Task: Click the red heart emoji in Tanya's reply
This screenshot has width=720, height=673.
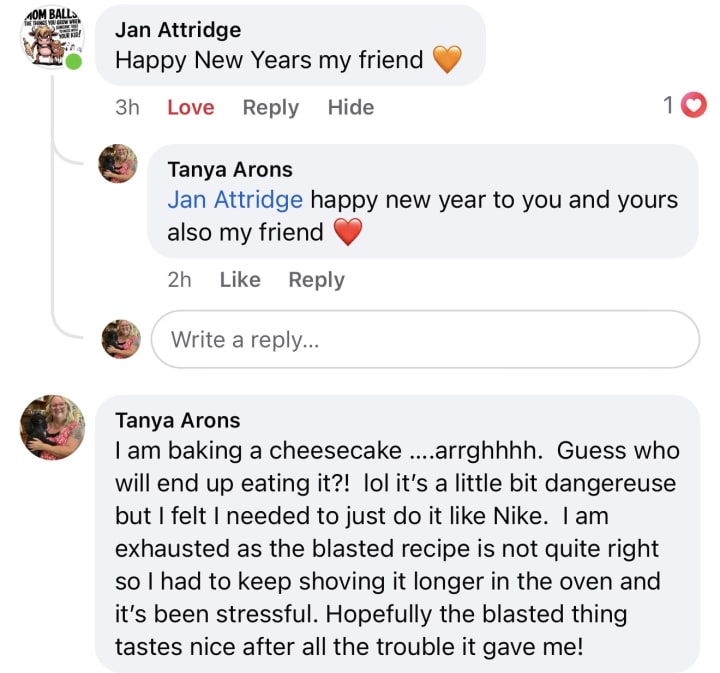Action: pos(346,232)
